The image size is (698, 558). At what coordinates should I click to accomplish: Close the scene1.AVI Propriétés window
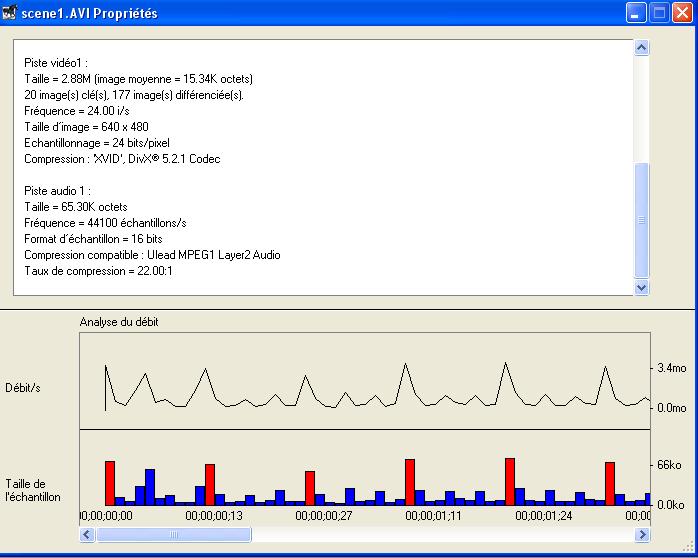point(682,12)
